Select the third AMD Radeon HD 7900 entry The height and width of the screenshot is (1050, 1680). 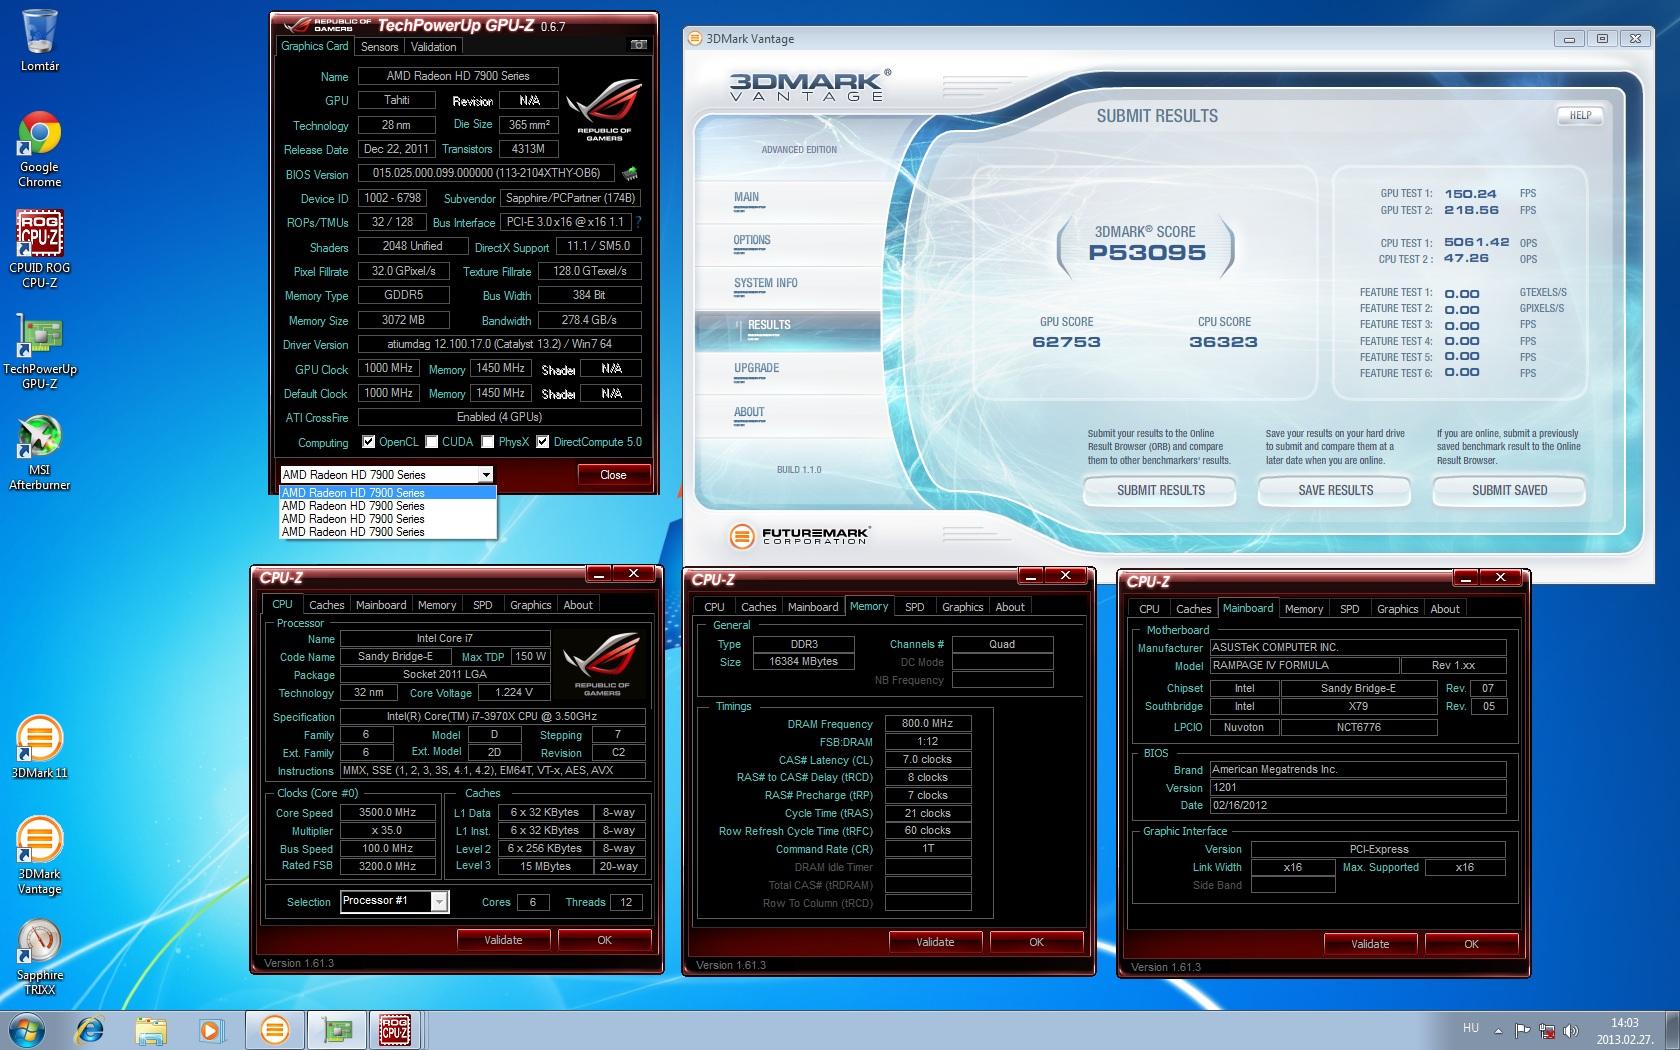[x=388, y=519]
